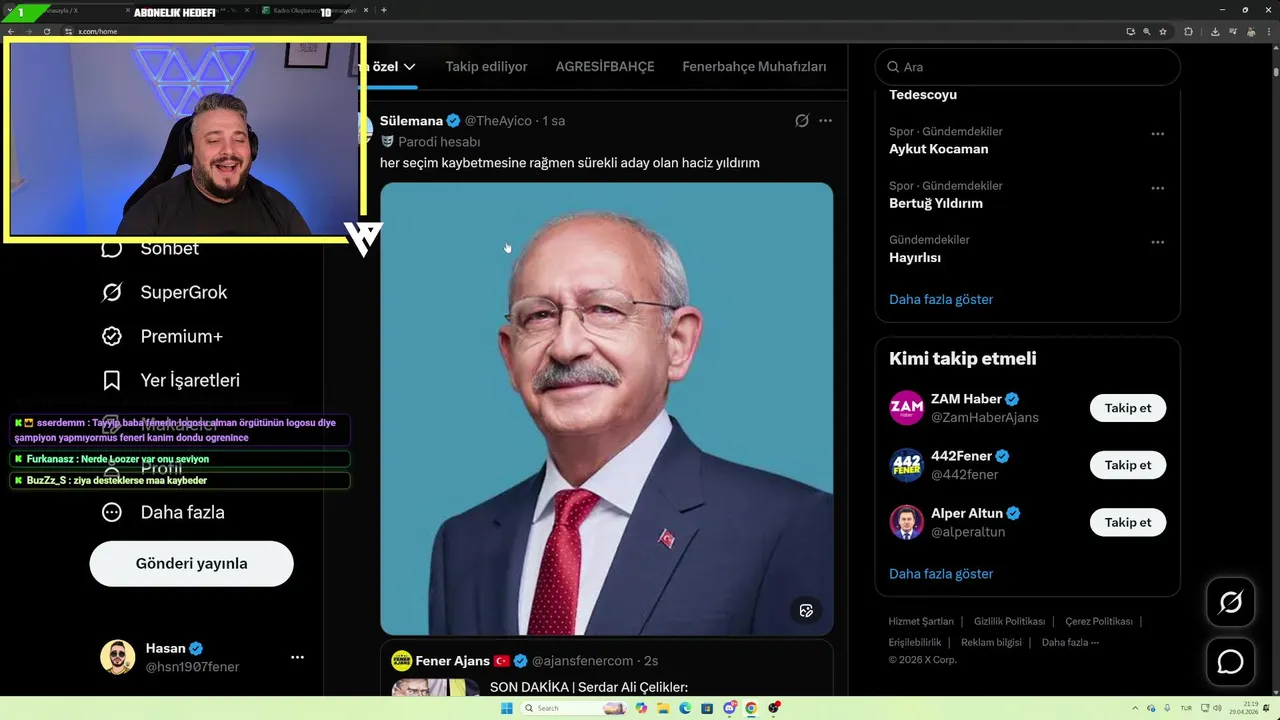Switch to the AGRESİFBAHÇE tab
The width and height of the screenshot is (1280, 720).
coord(605,67)
